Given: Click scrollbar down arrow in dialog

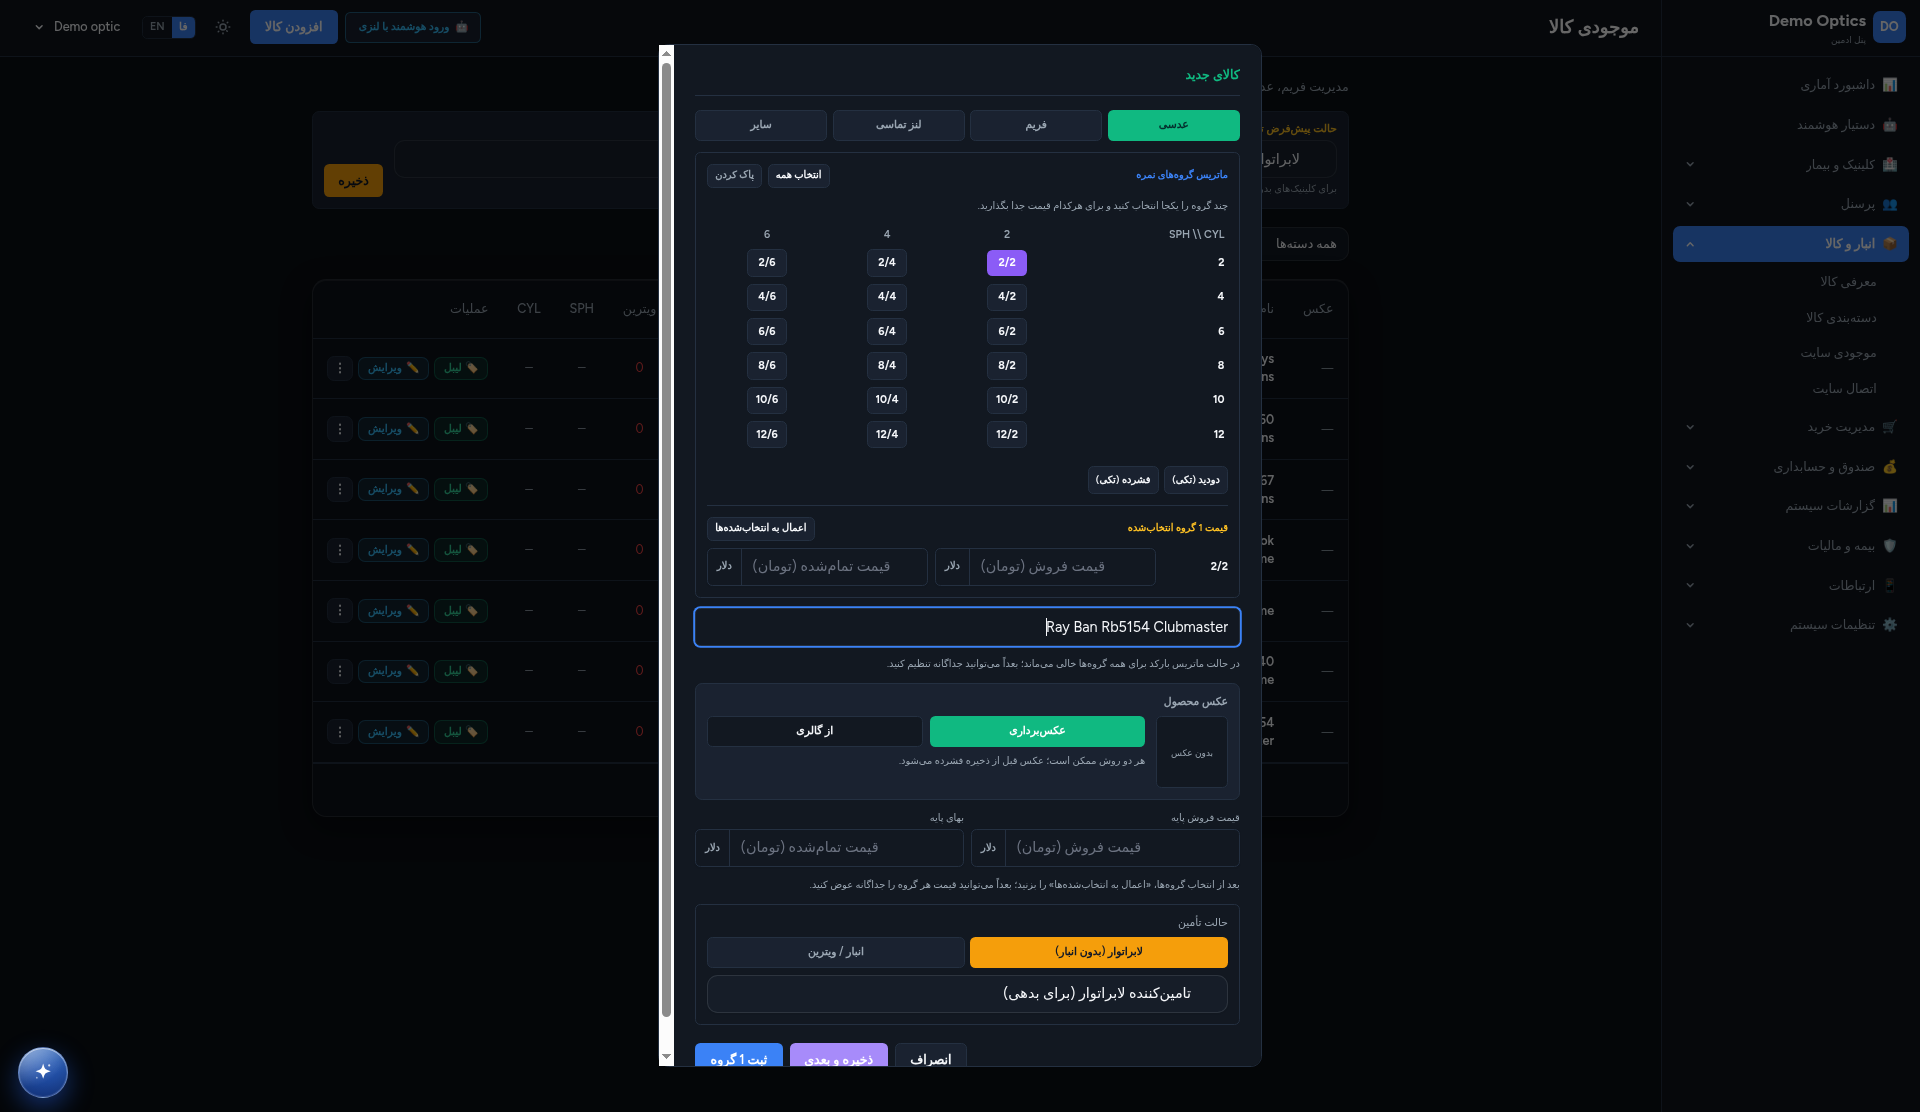Looking at the screenshot, I should tap(666, 1057).
